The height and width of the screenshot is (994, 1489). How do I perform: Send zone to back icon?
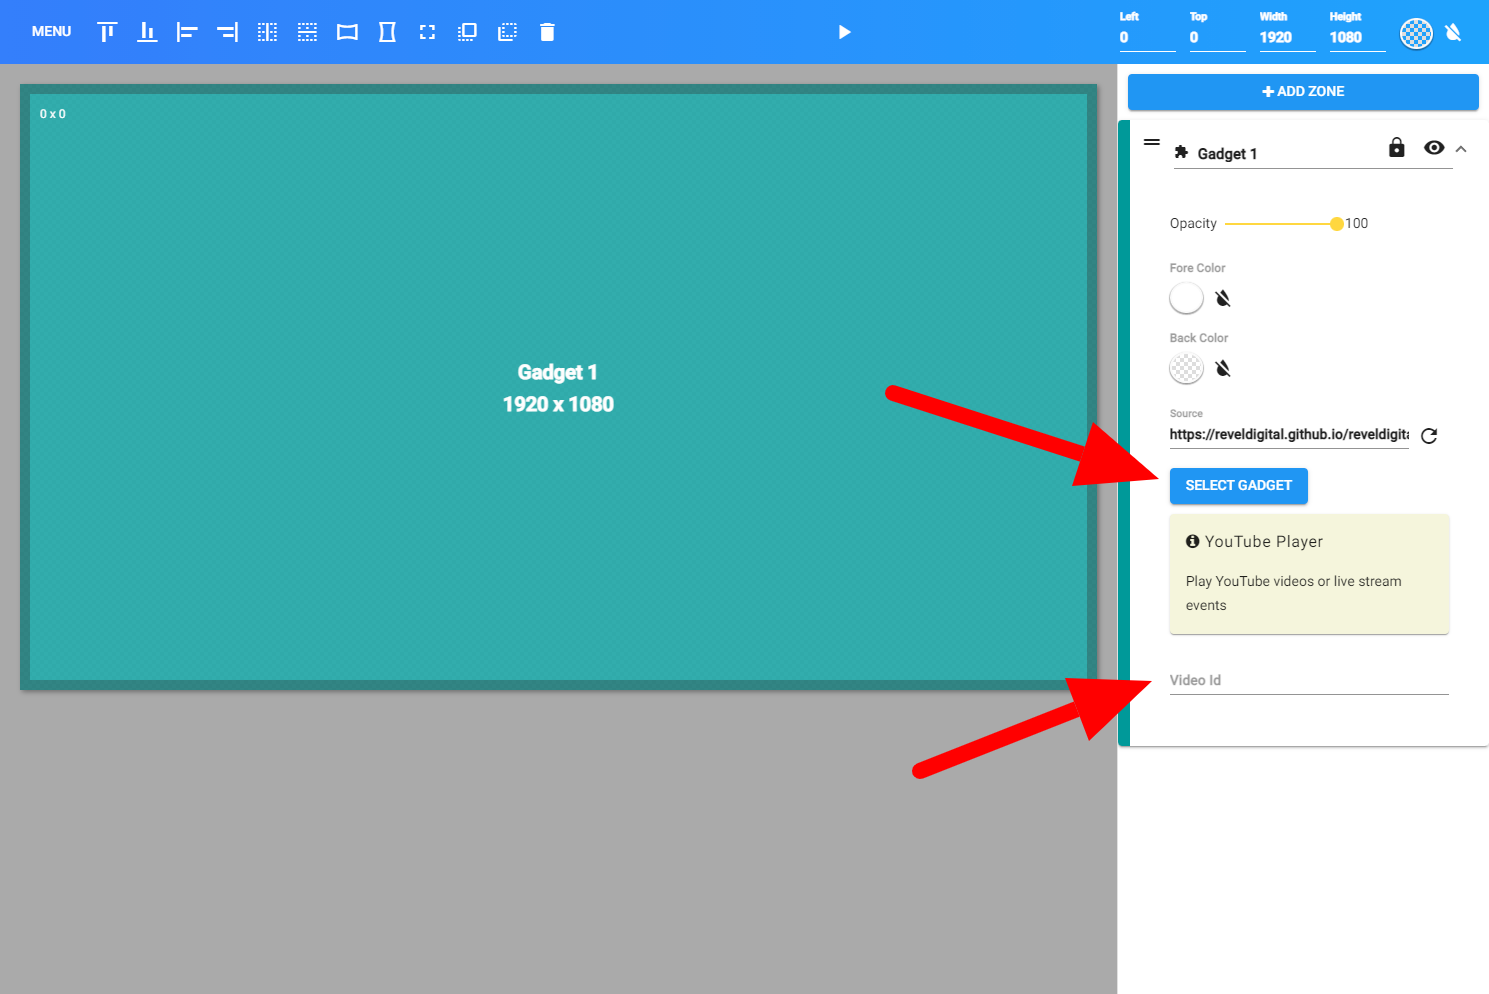[x=507, y=32]
